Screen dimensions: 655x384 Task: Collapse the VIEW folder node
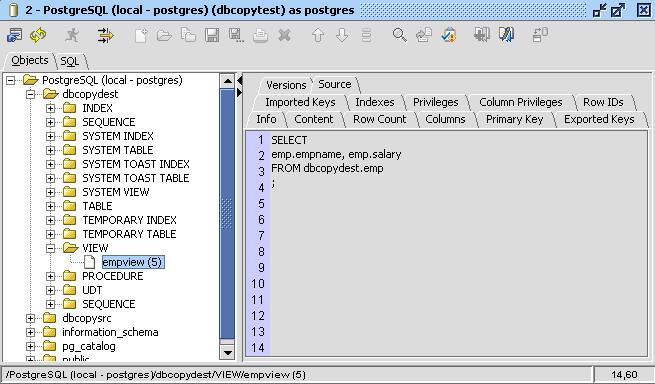[51, 248]
